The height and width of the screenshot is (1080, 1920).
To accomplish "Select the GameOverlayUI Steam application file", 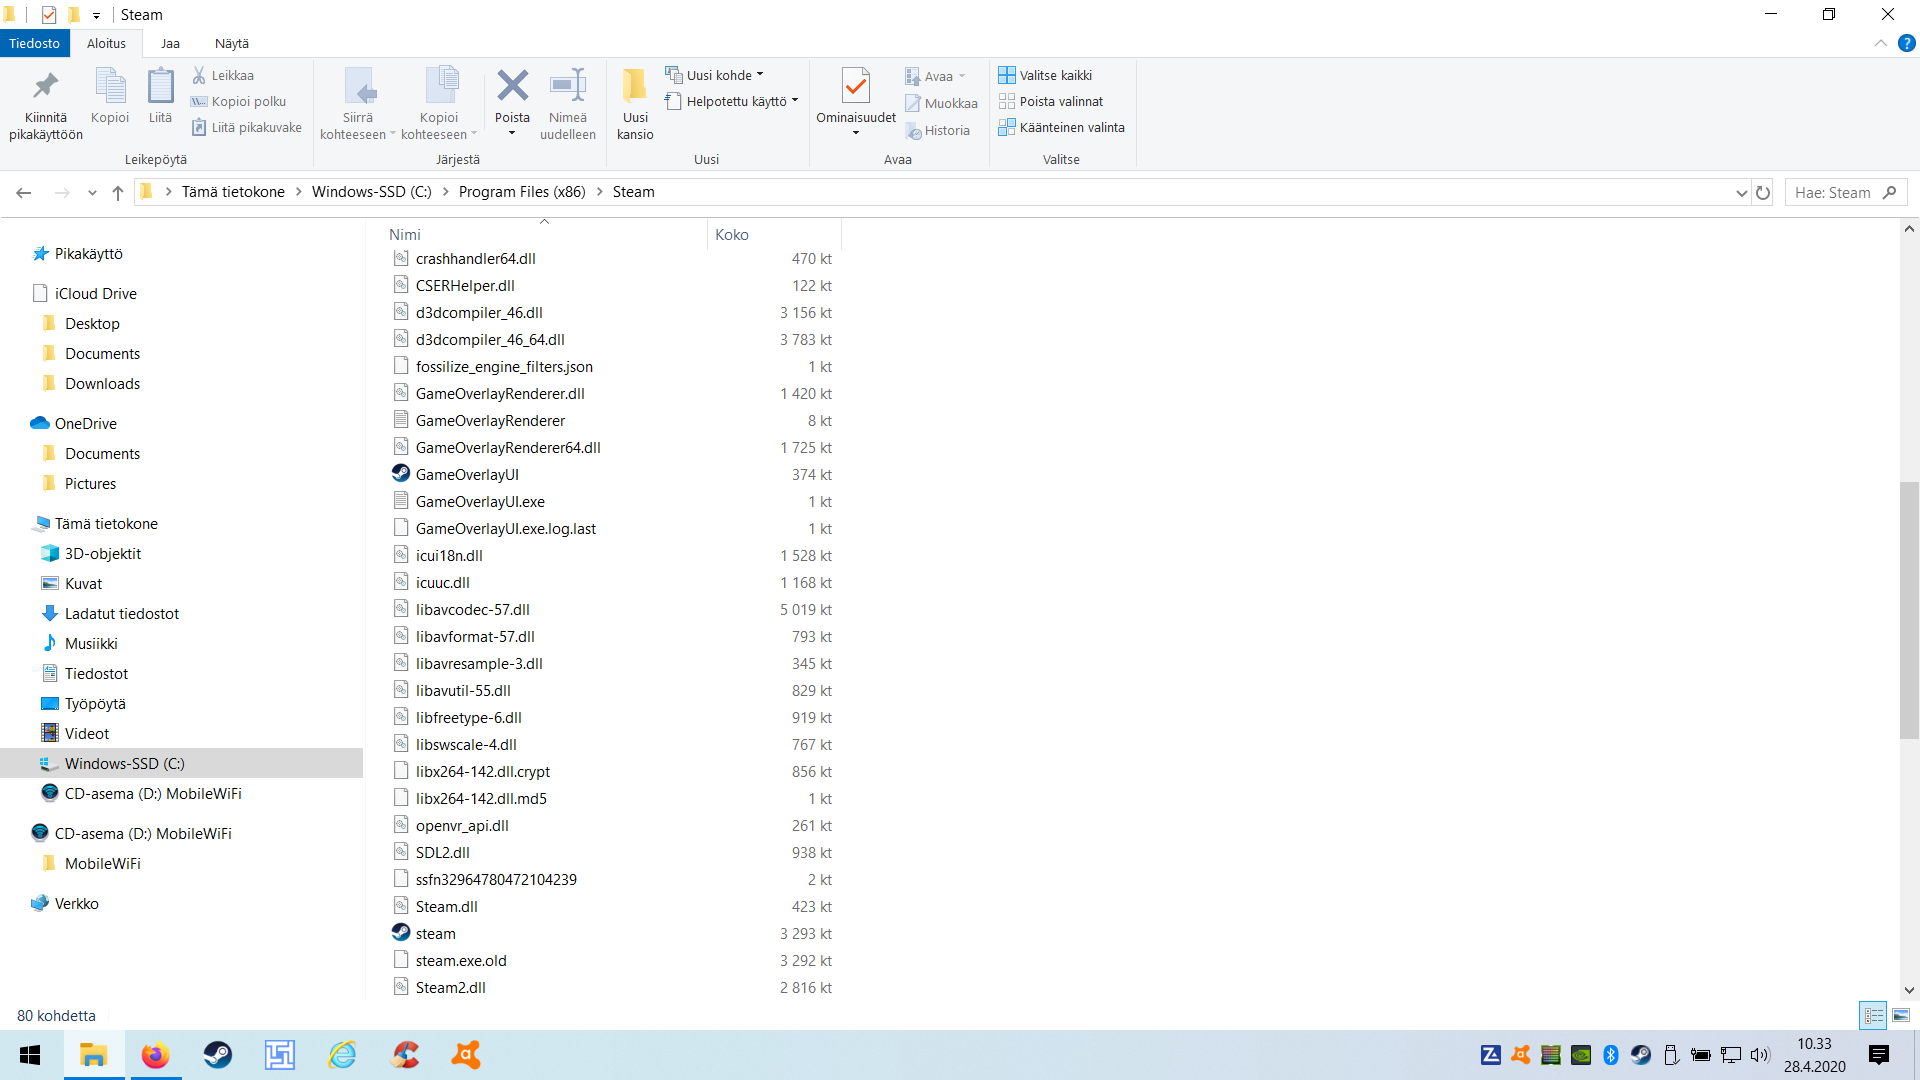I will (467, 474).
